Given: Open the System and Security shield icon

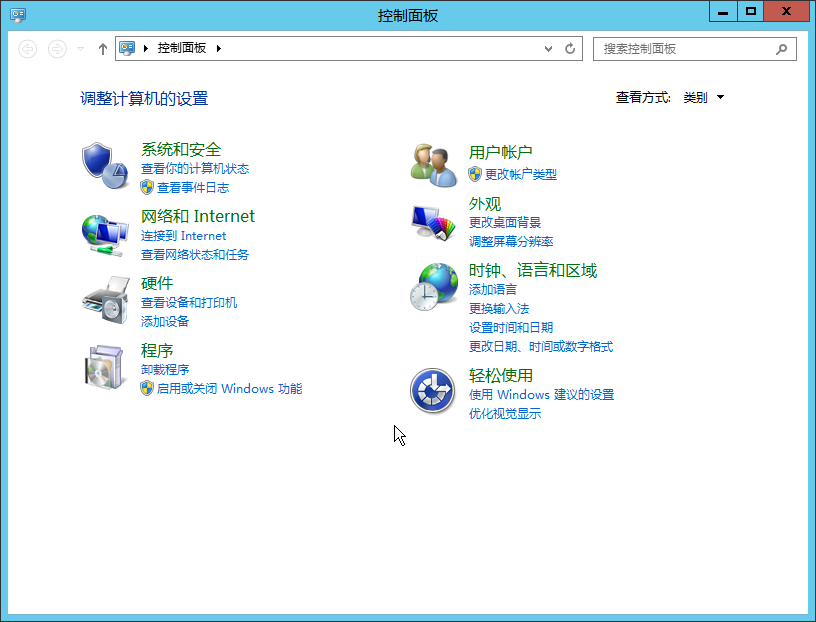Looking at the screenshot, I should (x=105, y=166).
